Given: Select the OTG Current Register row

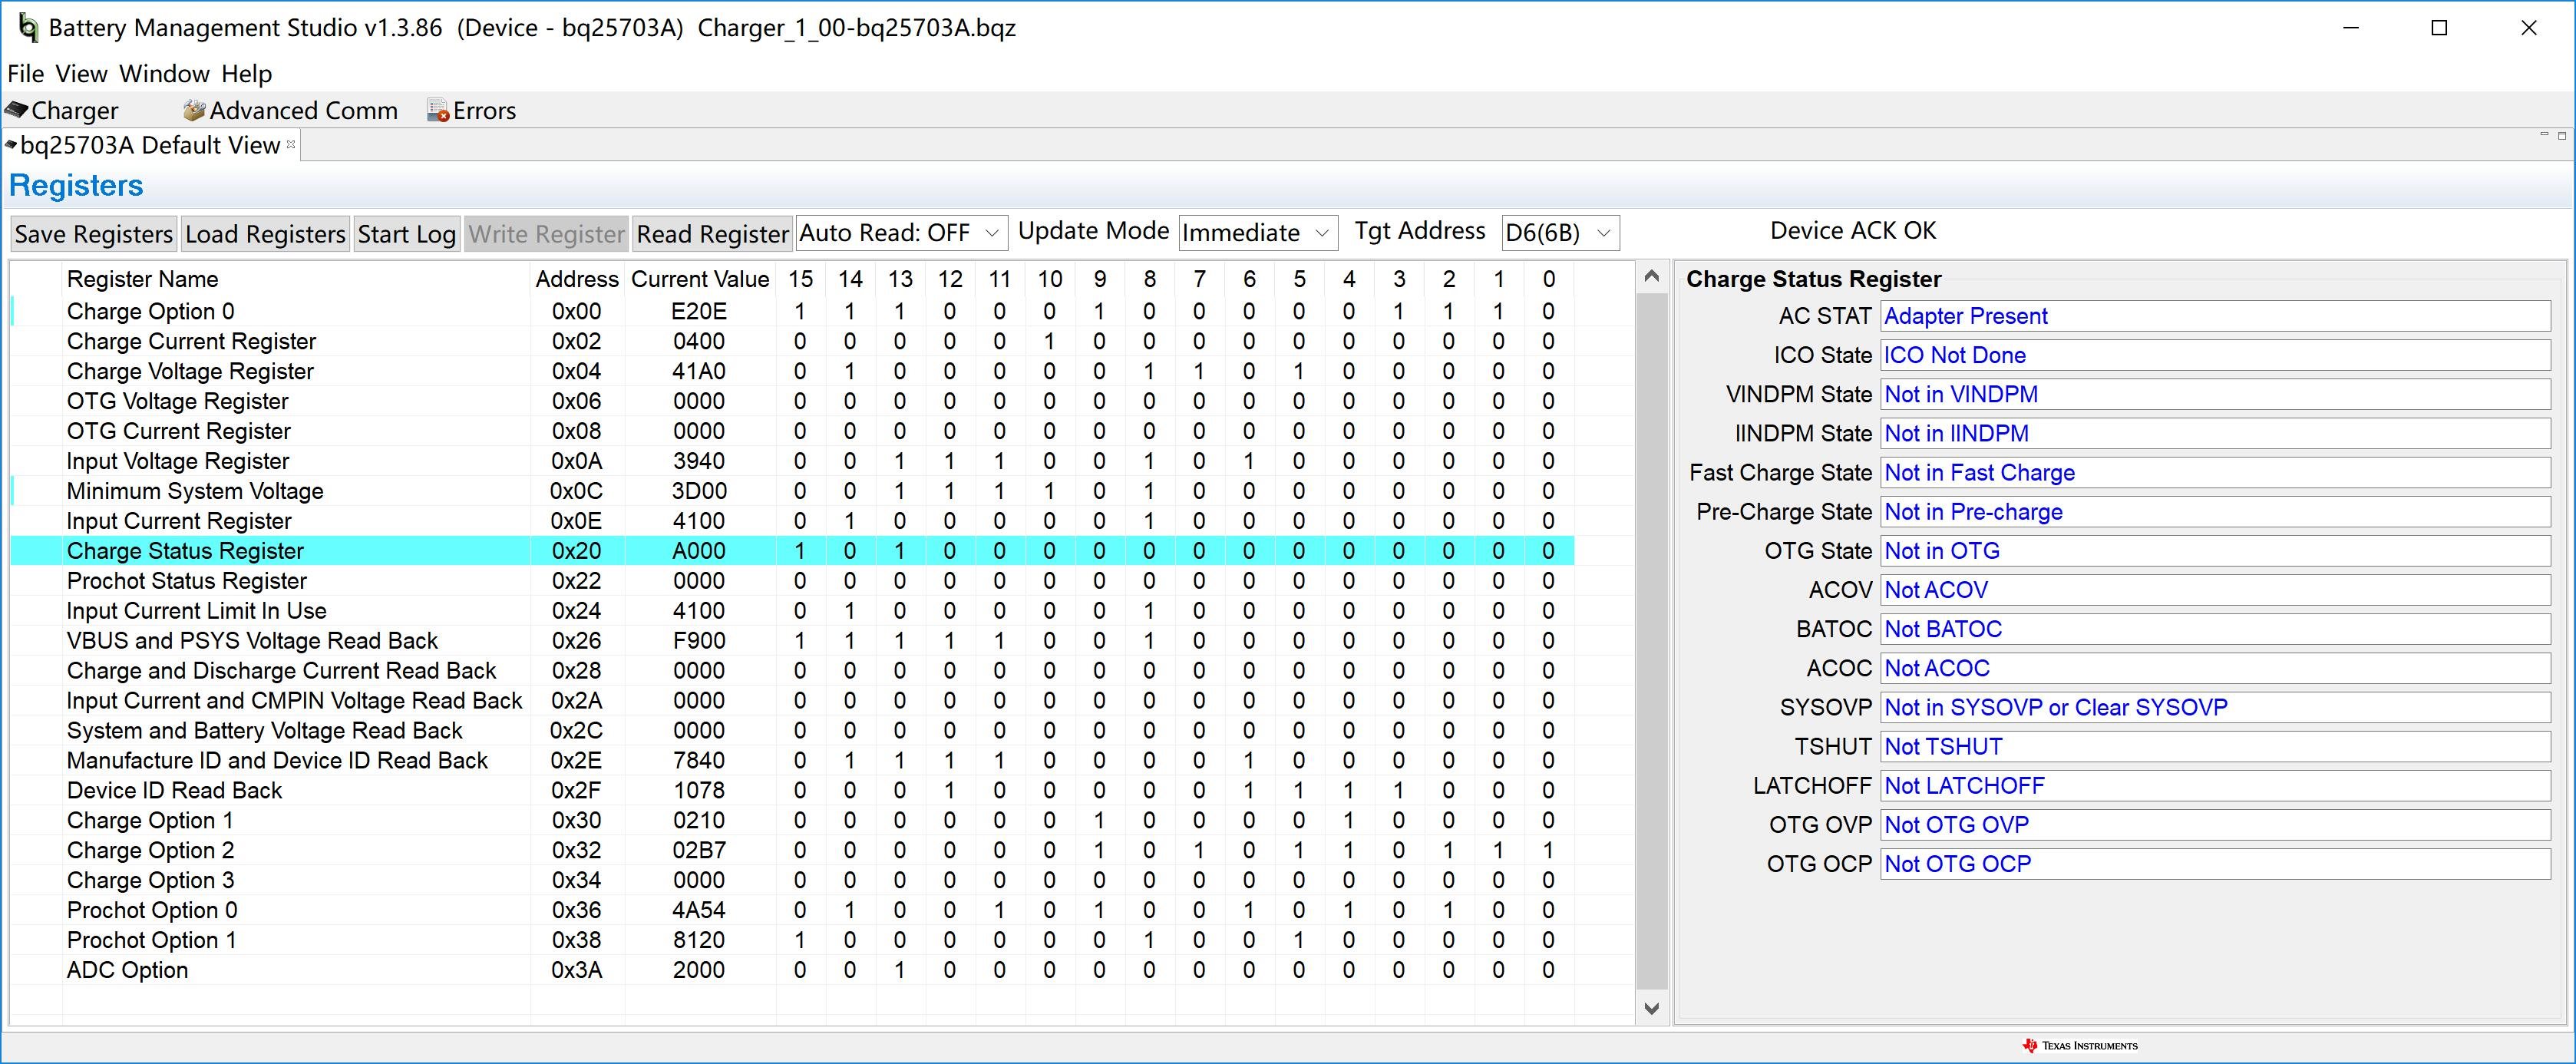Looking at the screenshot, I should click(792, 431).
